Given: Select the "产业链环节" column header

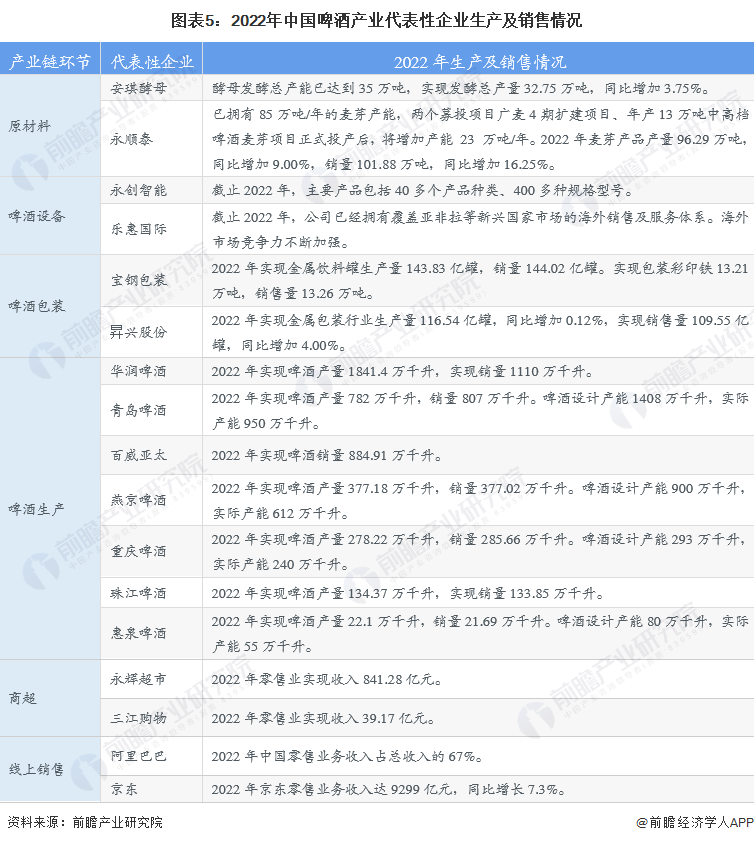Looking at the screenshot, I should click(x=50, y=61).
